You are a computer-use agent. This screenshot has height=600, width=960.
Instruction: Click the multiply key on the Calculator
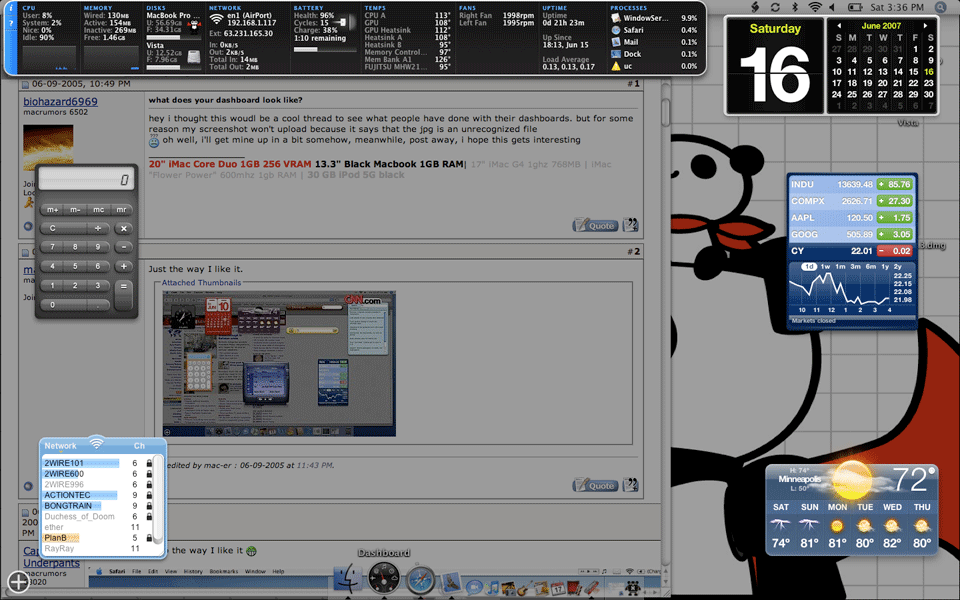pos(124,228)
